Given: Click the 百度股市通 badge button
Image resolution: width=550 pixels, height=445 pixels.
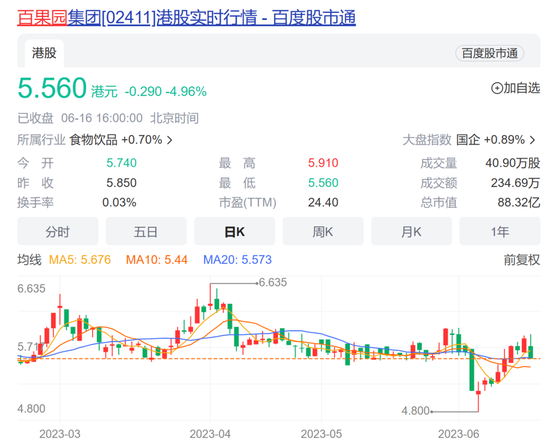Looking at the screenshot, I should pyautogui.click(x=489, y=53).
